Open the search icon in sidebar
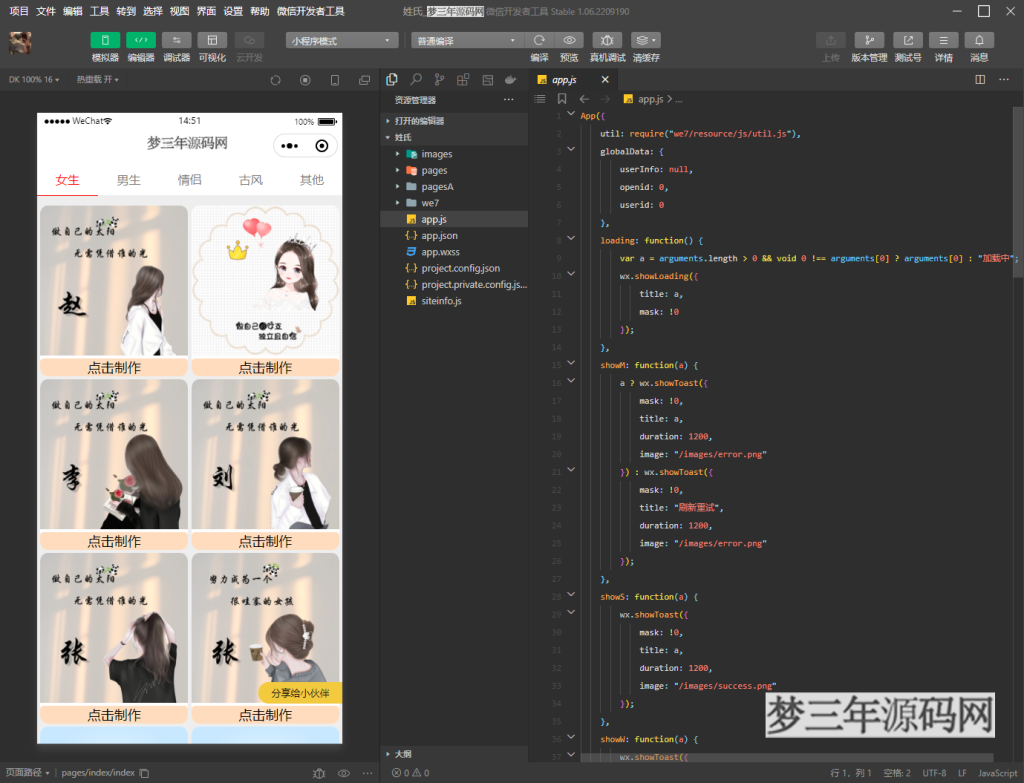The image size is (1024, 783). point(415,79)
